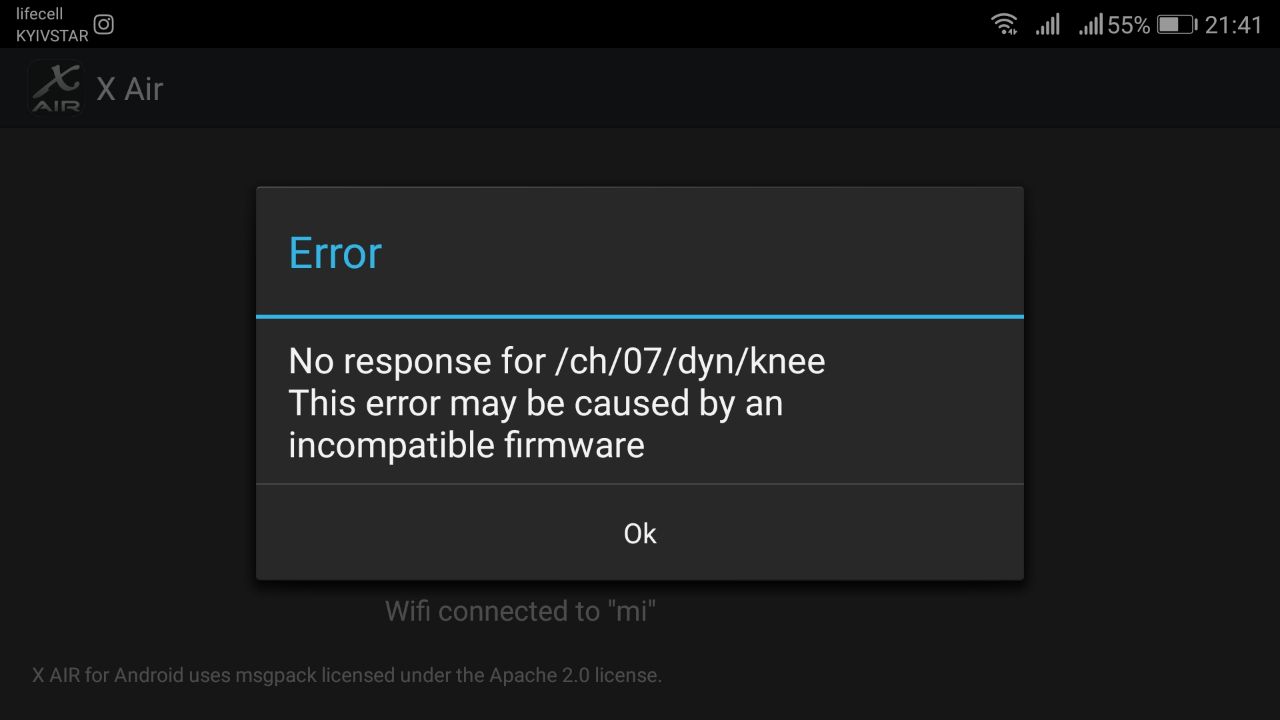1280x720 pixels.
Task: Click the "Error" dialog title
Action: pyautogui.click(x=335, y=253)
